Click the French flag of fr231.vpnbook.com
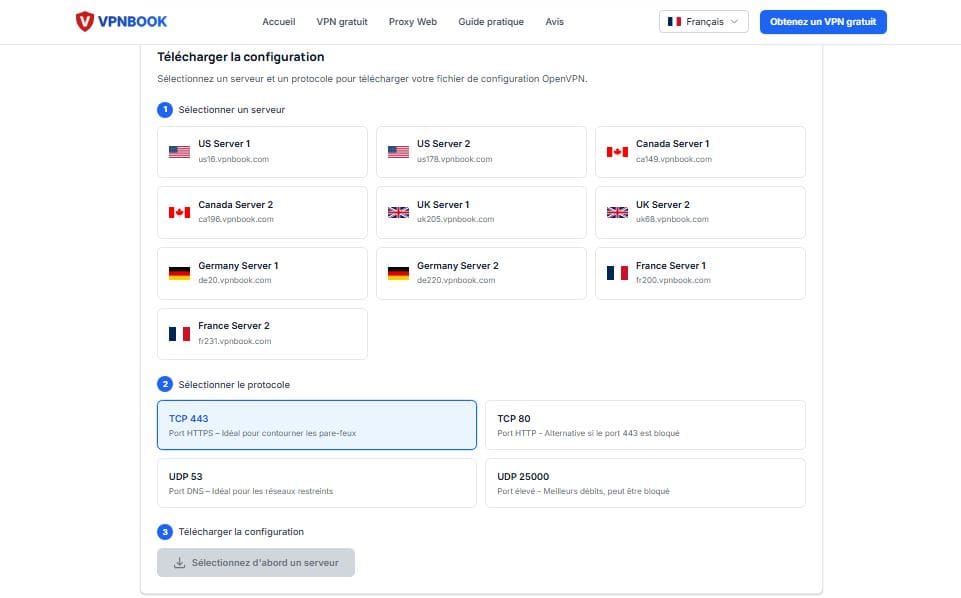Screen dimensions: 961x598 click(180, 334)
